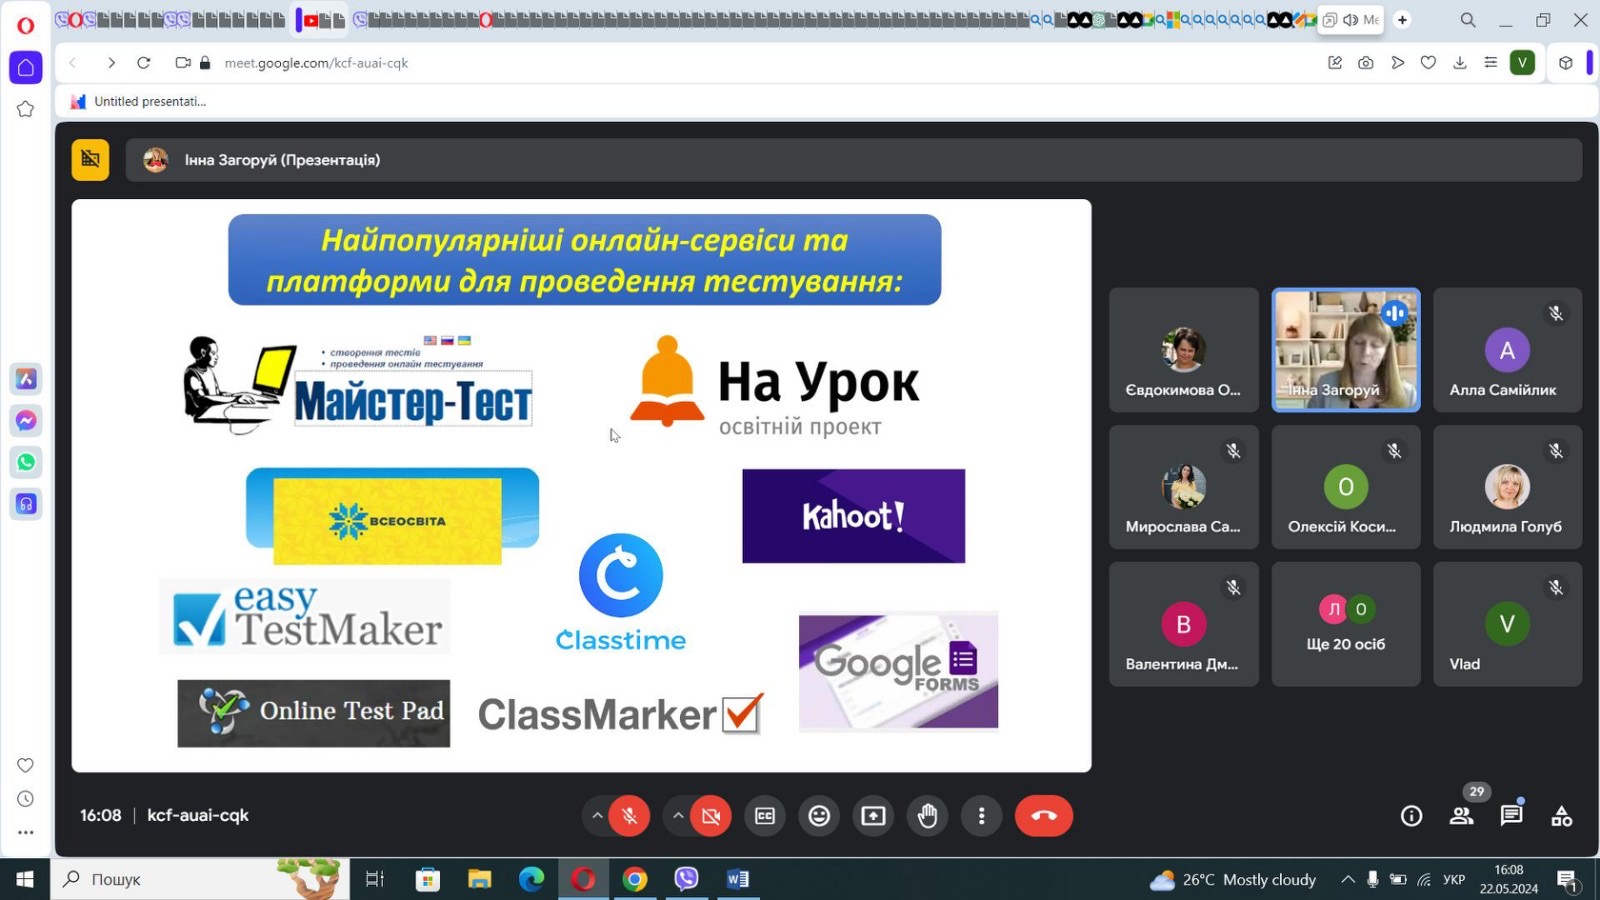
Task: Select the Vlad participant tile
Action: [1508, 624]
